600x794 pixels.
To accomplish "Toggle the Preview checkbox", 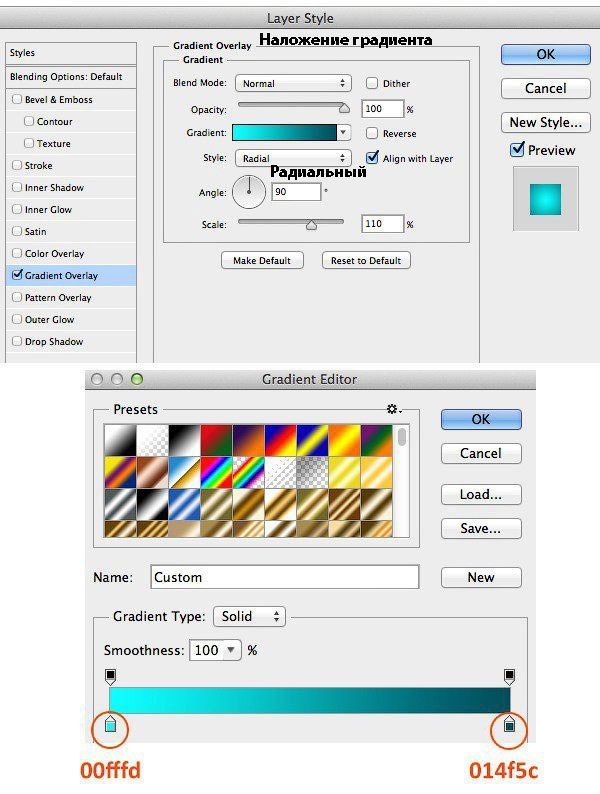I will pyautogui.click(x=517, y=149).
